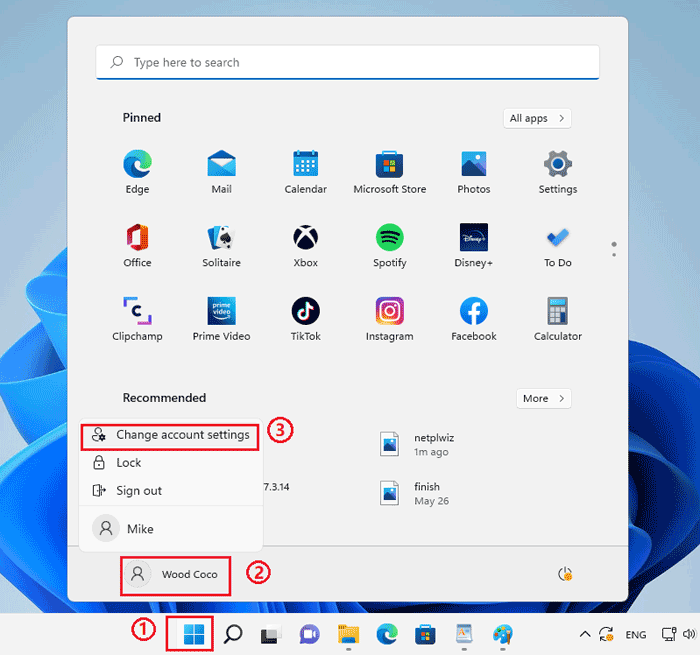Screen dimensions: 700x655
Task: Choose Lock from the account menu
Action: tap(170, 463)
